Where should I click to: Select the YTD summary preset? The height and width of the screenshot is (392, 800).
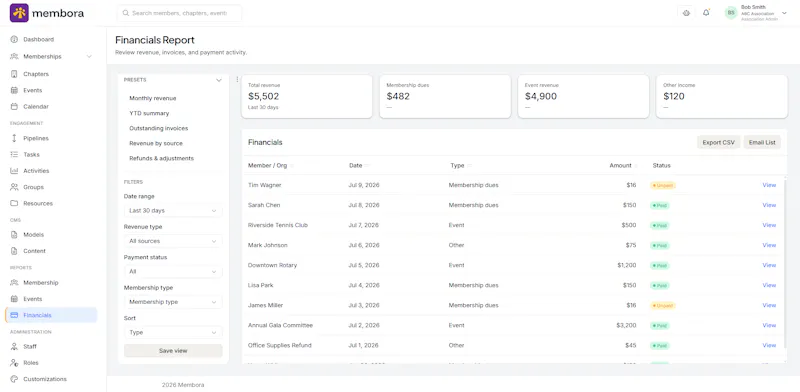pyautogui.click(x=149, y=113)
